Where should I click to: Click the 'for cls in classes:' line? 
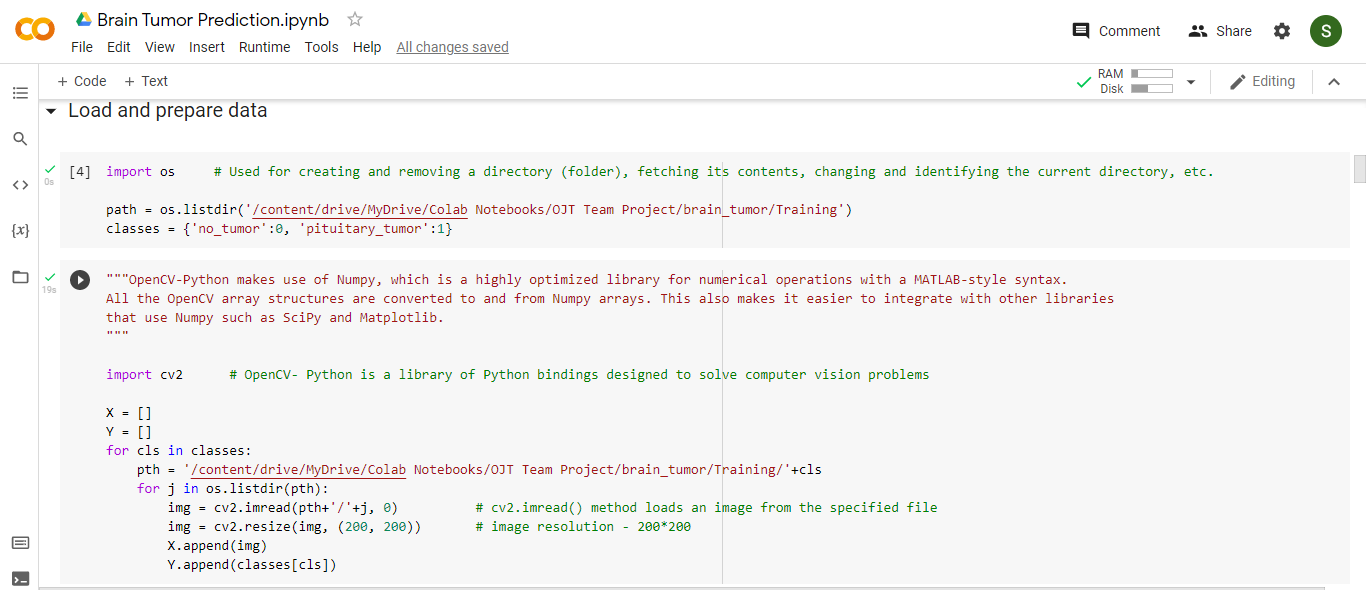[x=179, y=451]
